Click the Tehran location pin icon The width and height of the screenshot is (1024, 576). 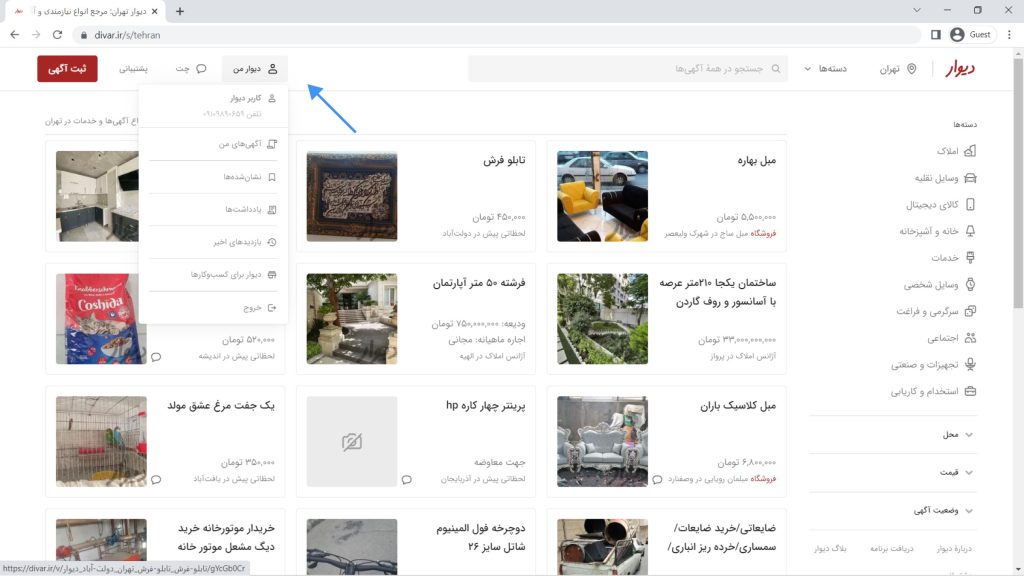pos(912,69)
